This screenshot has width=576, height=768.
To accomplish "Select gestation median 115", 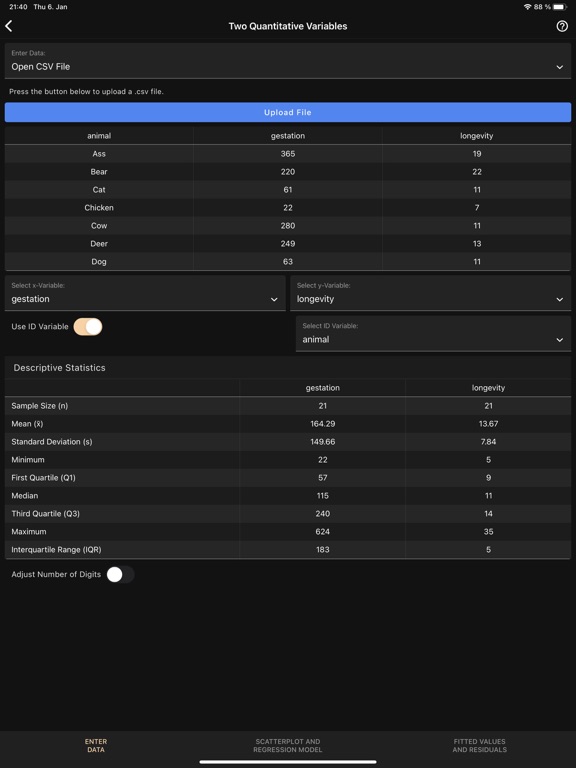I will pos(323,496).
